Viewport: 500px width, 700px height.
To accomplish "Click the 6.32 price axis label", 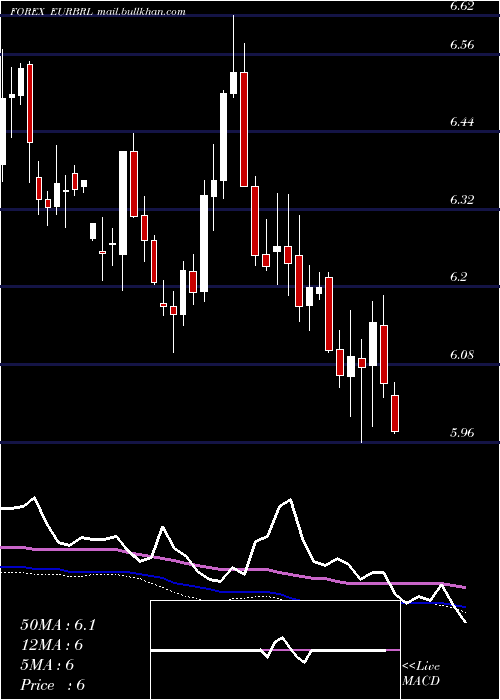I will tap(462, 199).
